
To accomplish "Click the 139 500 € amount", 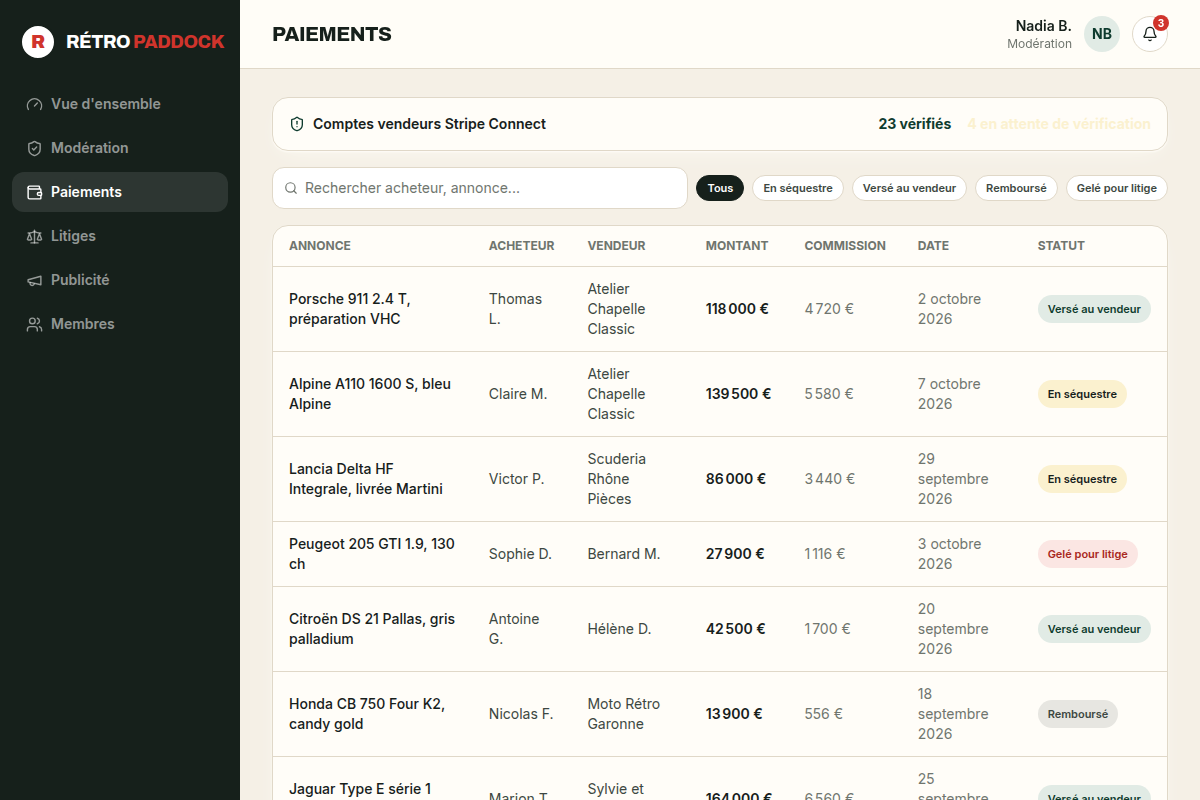I will (x=738, y=394).
